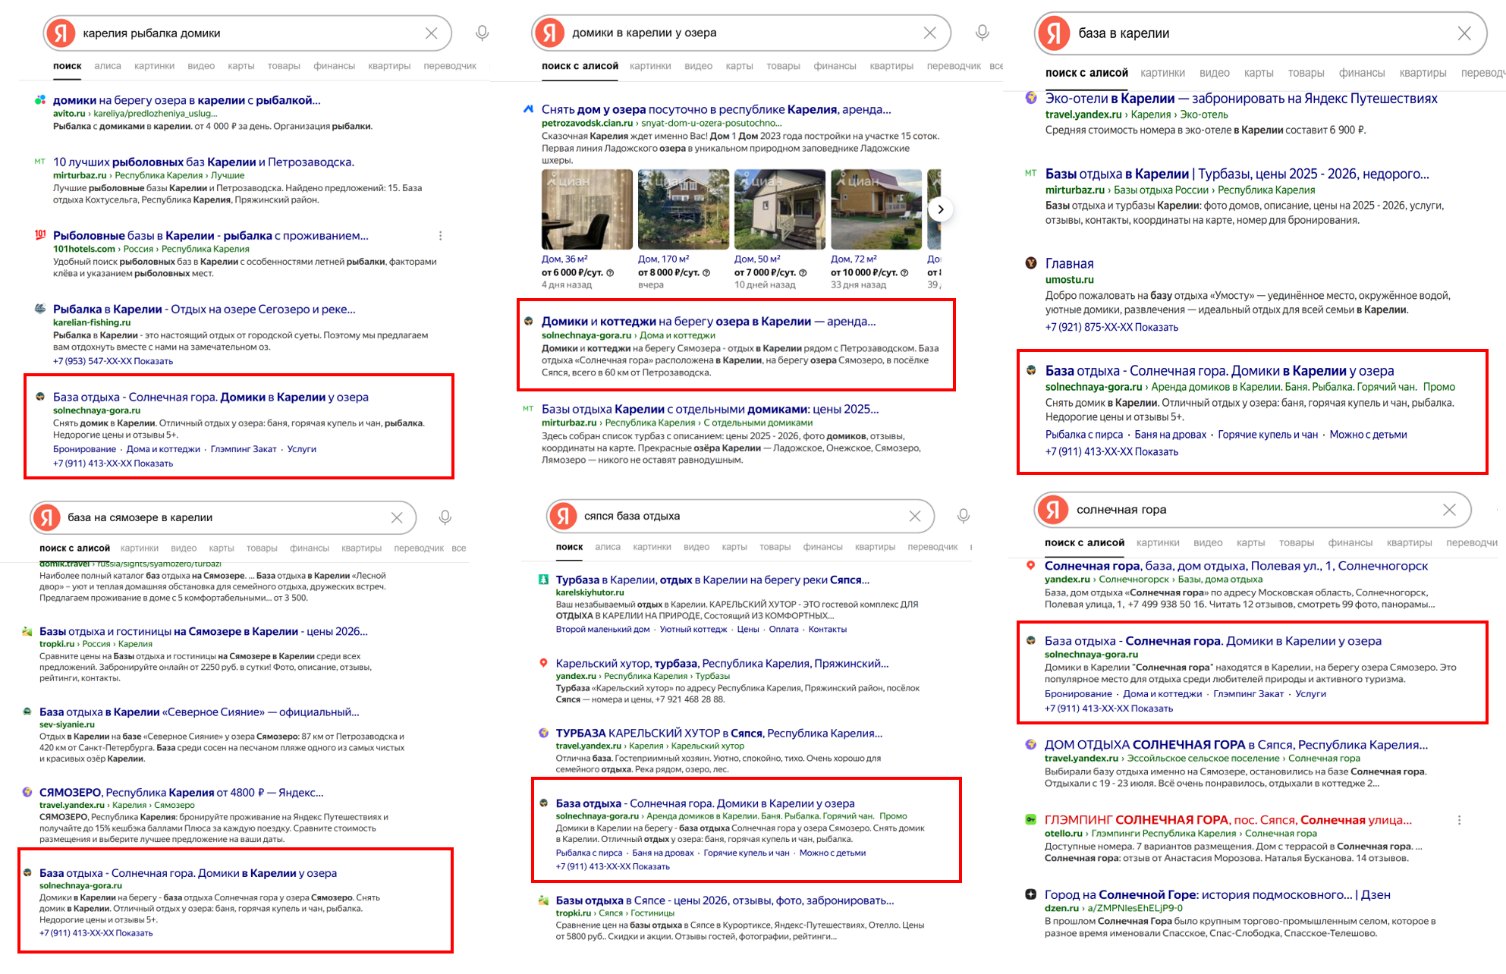The image size is (1506, 974).
Task: Click microphone icon in "сяпся база отдыха" search
Action: tap(963, 516)
